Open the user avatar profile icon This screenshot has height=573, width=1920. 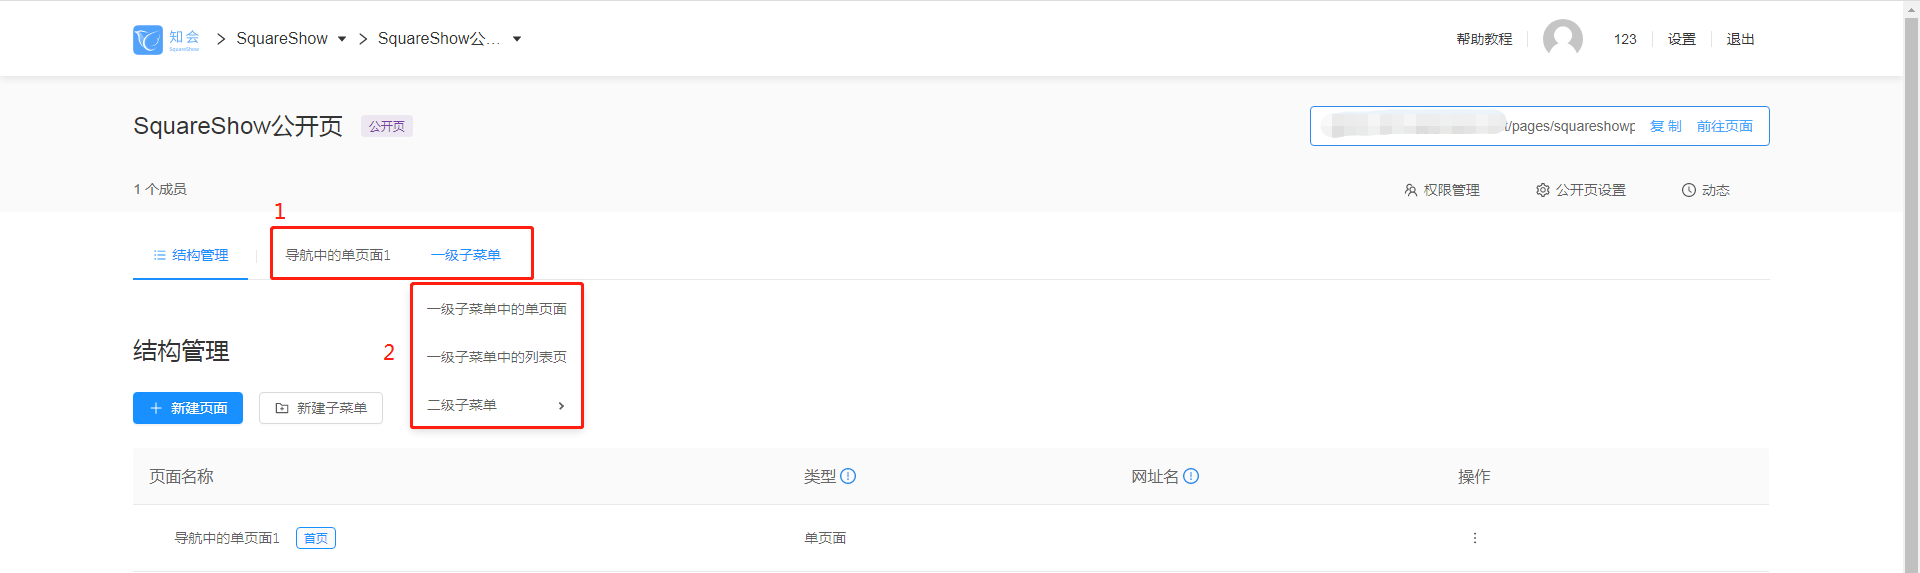click(1563, 39)
